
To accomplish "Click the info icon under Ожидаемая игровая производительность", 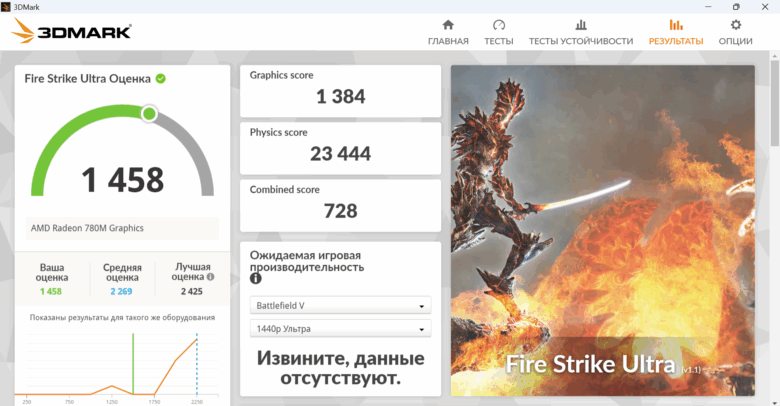I will pyautogui.click(x=256, y=279).
